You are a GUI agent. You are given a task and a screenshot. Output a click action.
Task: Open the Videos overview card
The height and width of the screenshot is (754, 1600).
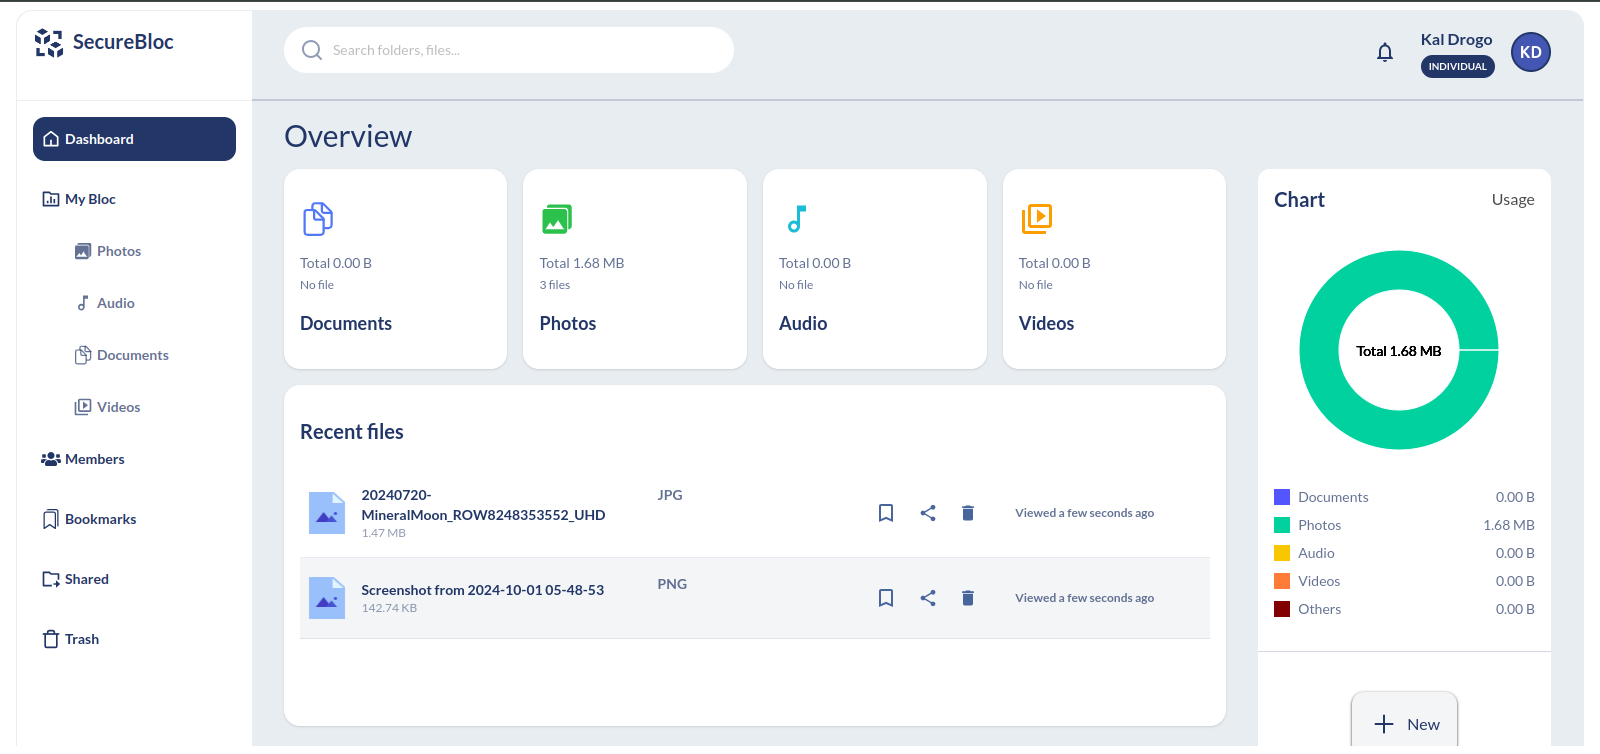pyautogui.click(x=1113, y=269)
